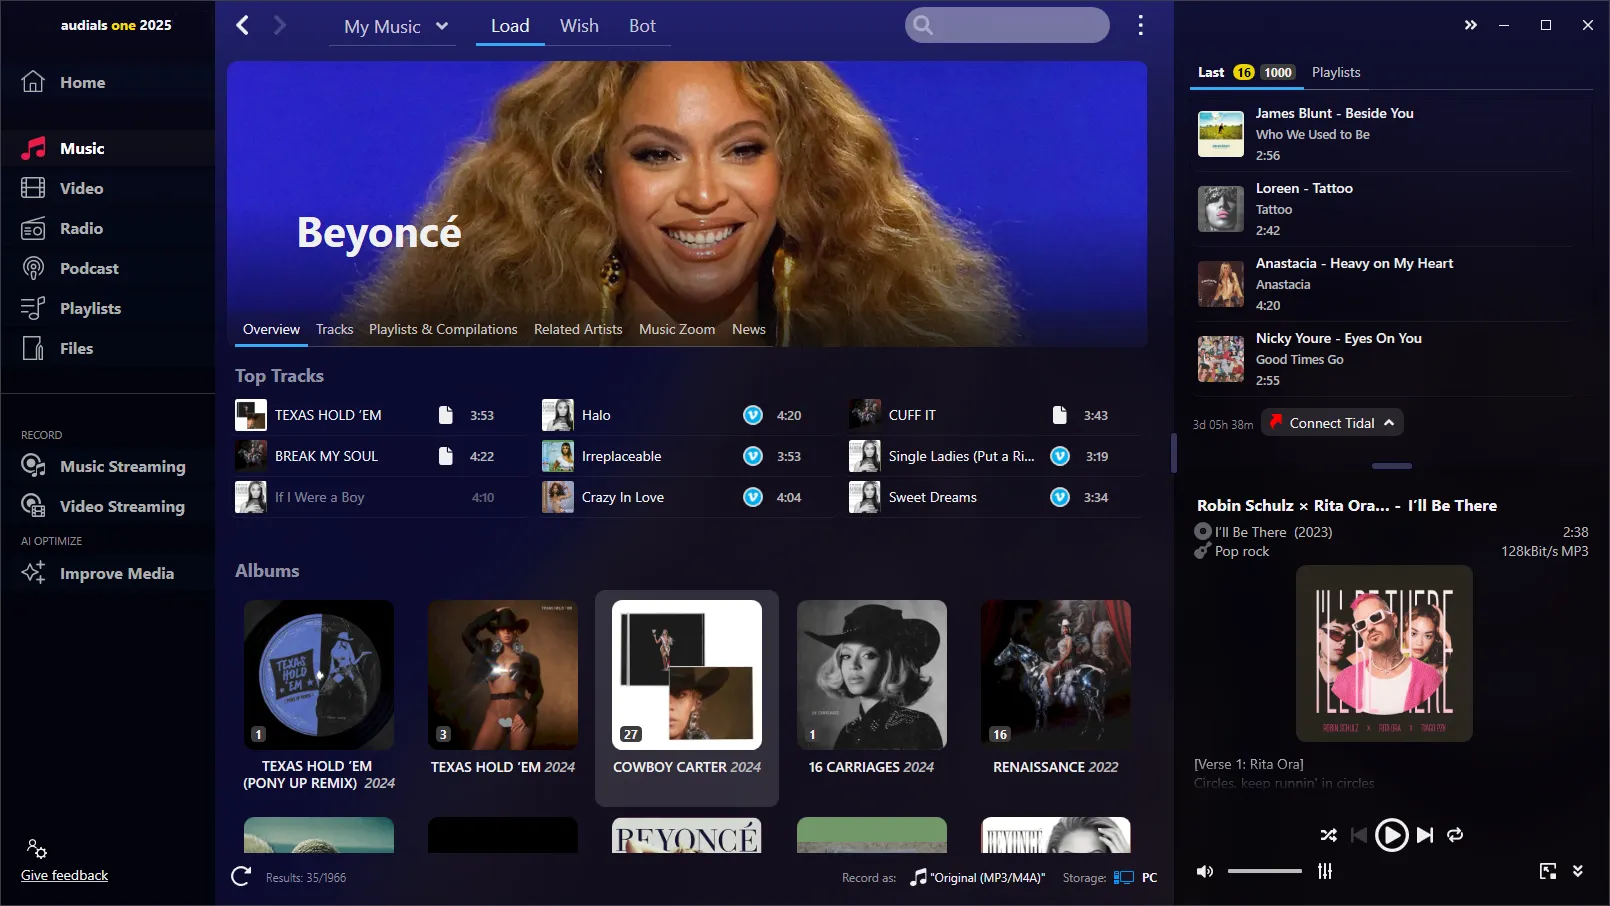Open the Related Artists tab

[578, 329]
